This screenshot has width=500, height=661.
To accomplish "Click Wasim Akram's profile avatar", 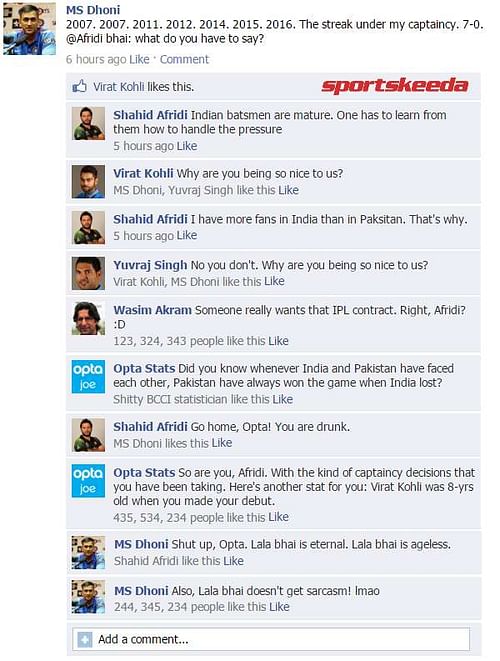I will tap(88, 318).
